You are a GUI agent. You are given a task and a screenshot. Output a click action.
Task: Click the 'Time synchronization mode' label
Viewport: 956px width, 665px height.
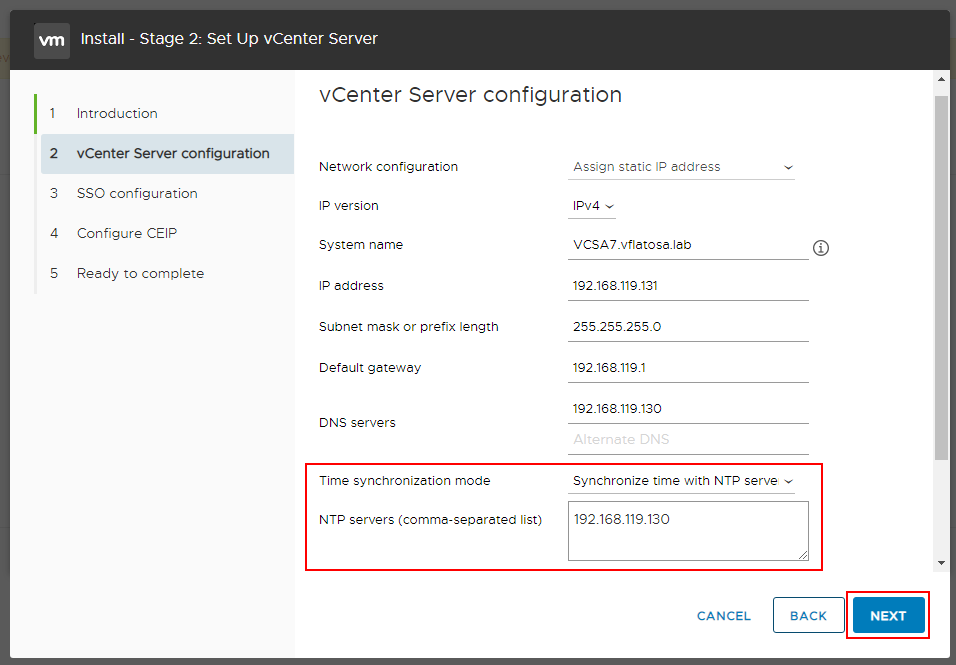pos(404,481)
